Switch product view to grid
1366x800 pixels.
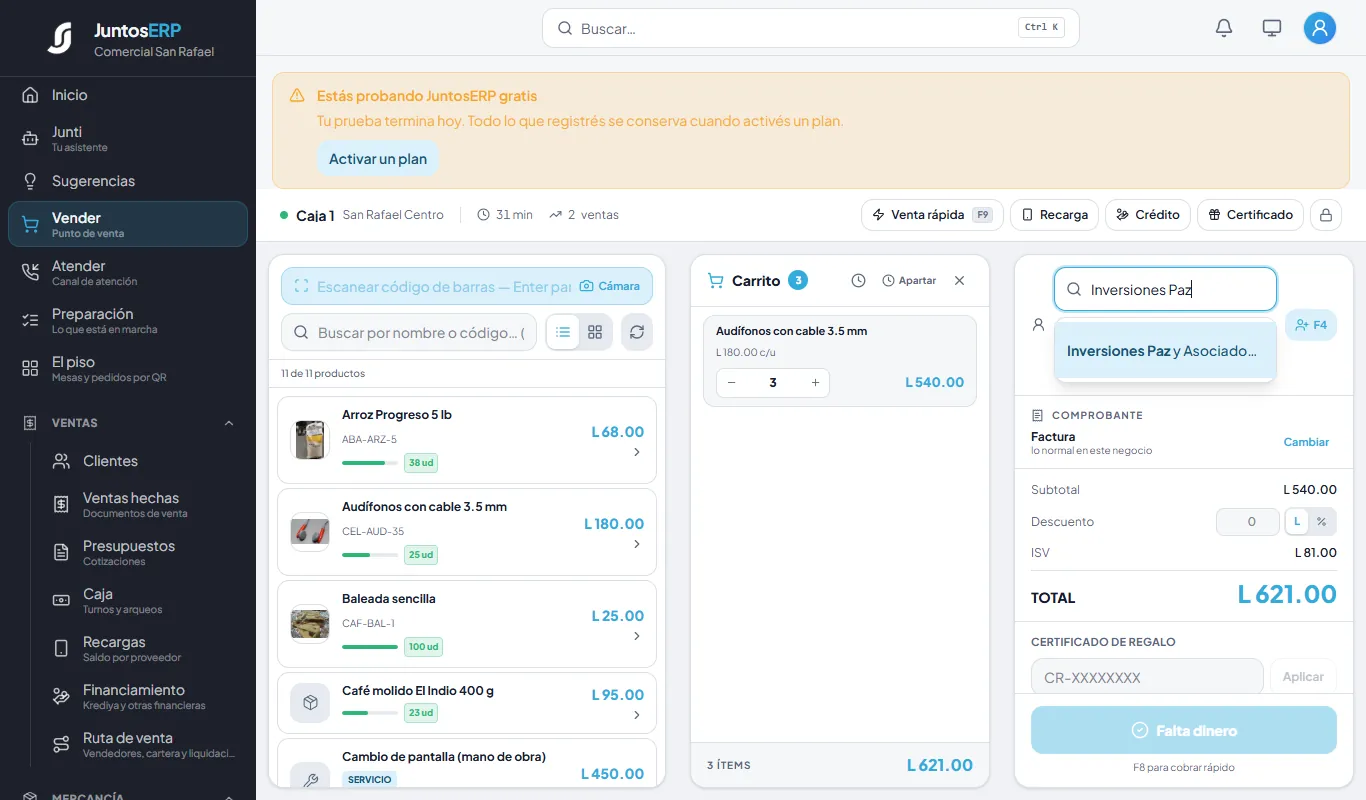point(595,332)
